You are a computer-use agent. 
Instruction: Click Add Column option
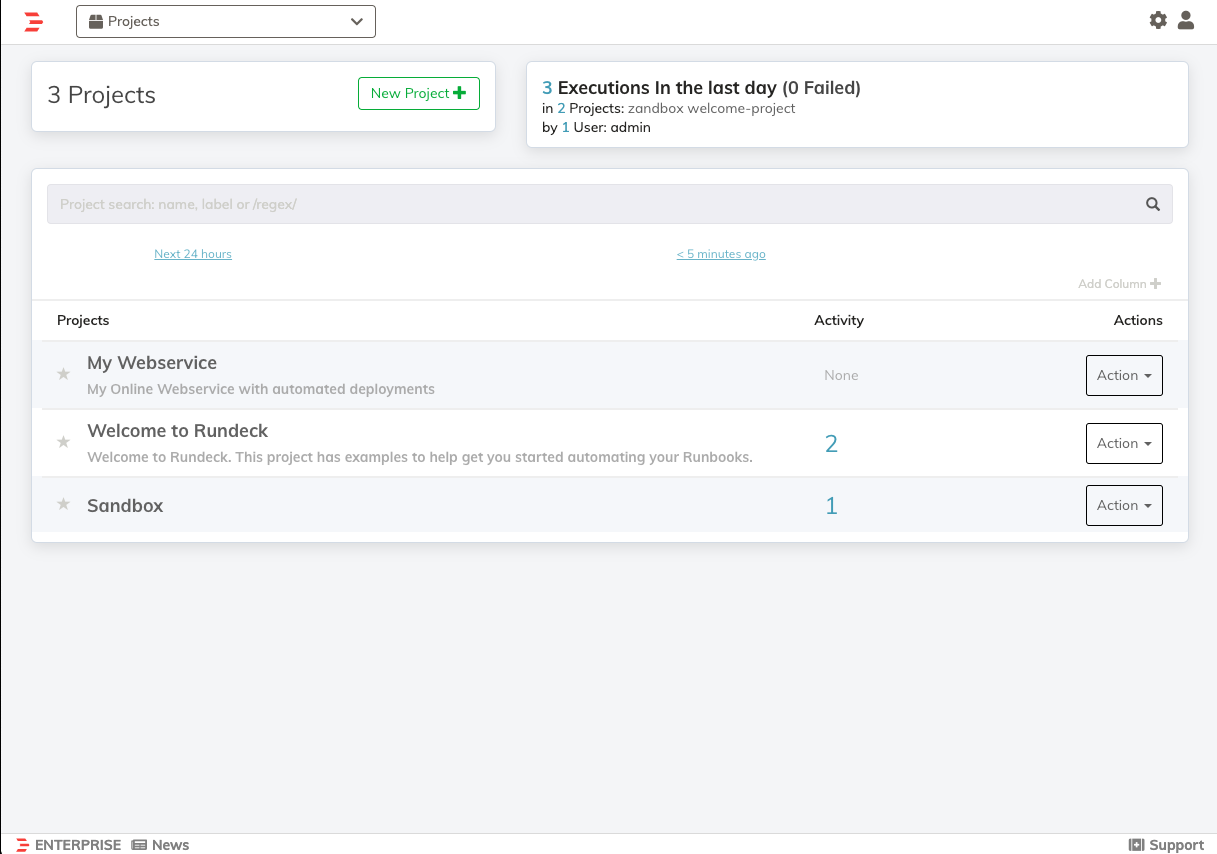pyautogui.click(x=1119, y=284)
